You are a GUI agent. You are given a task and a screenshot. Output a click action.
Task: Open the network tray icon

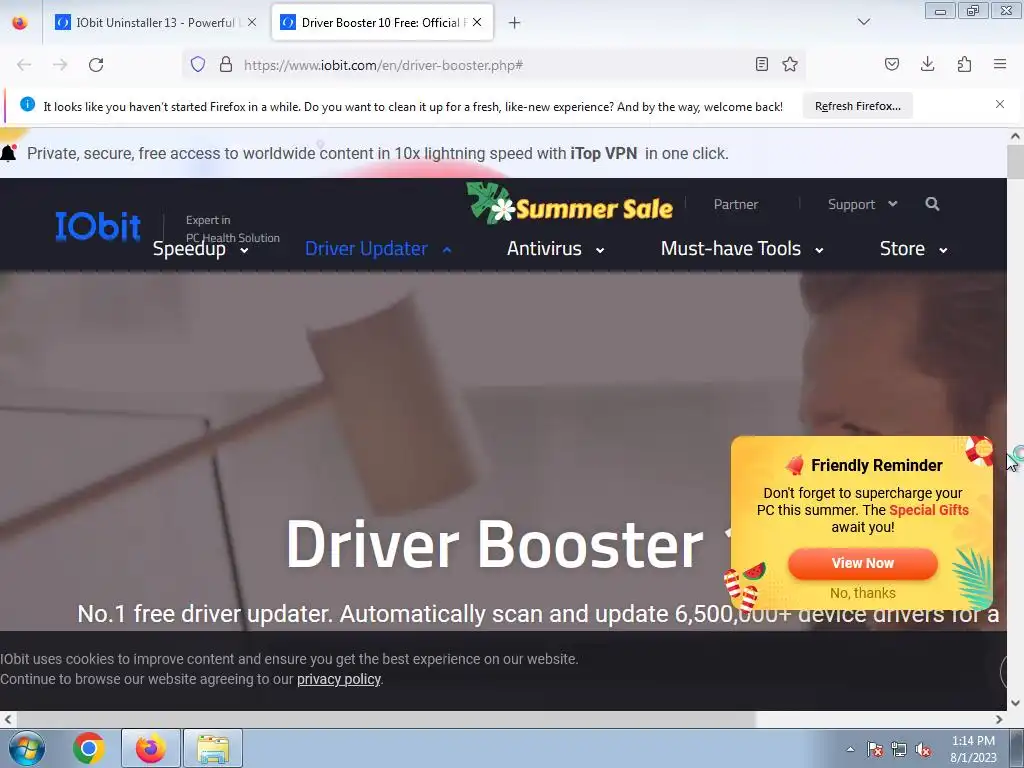pyautogui.click(x=899, y=750)
